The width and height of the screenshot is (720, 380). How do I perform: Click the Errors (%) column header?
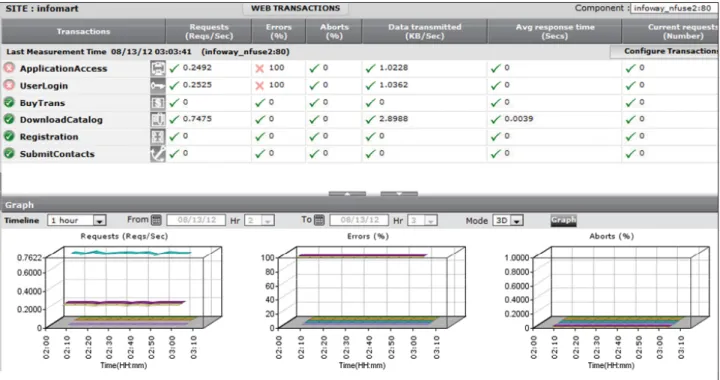279,31
